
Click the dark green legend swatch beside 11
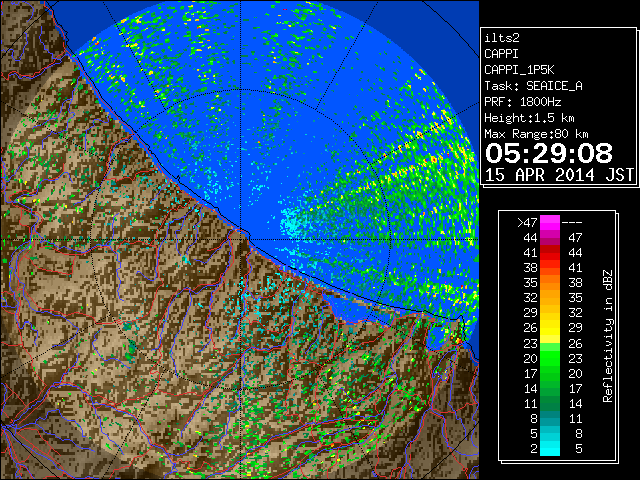click(x=550, y=404)
